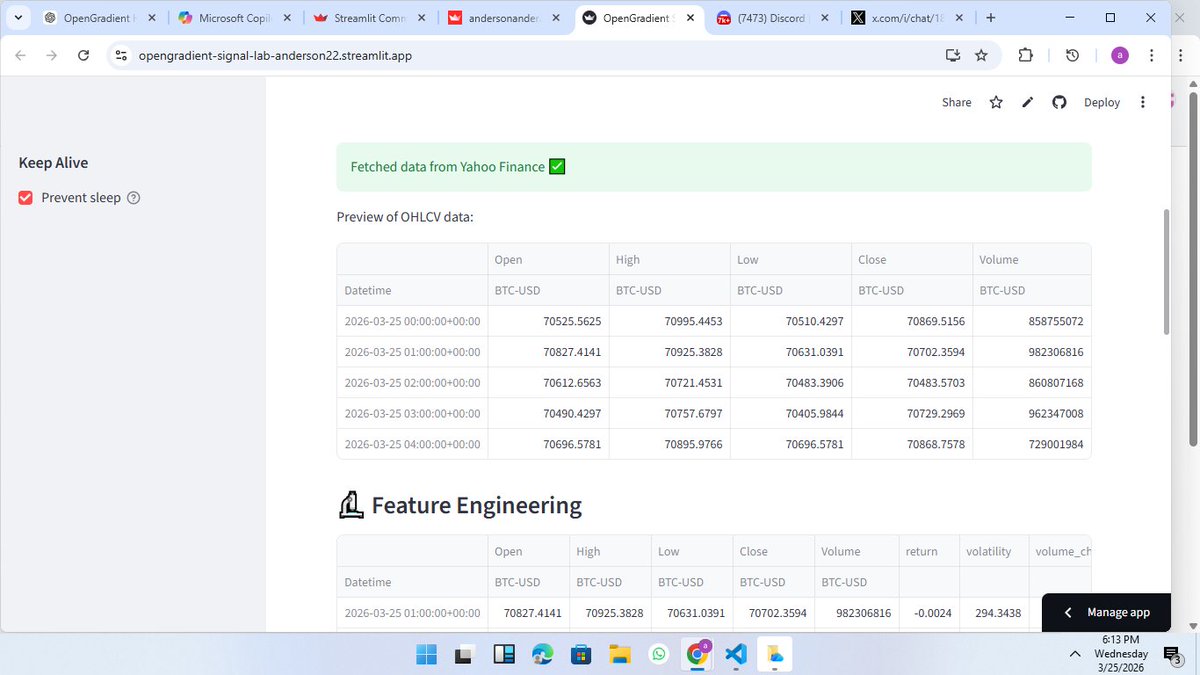Open Microsoft Store from the taskbar
Screen dimensions: 1200x675
pos(580,655)
